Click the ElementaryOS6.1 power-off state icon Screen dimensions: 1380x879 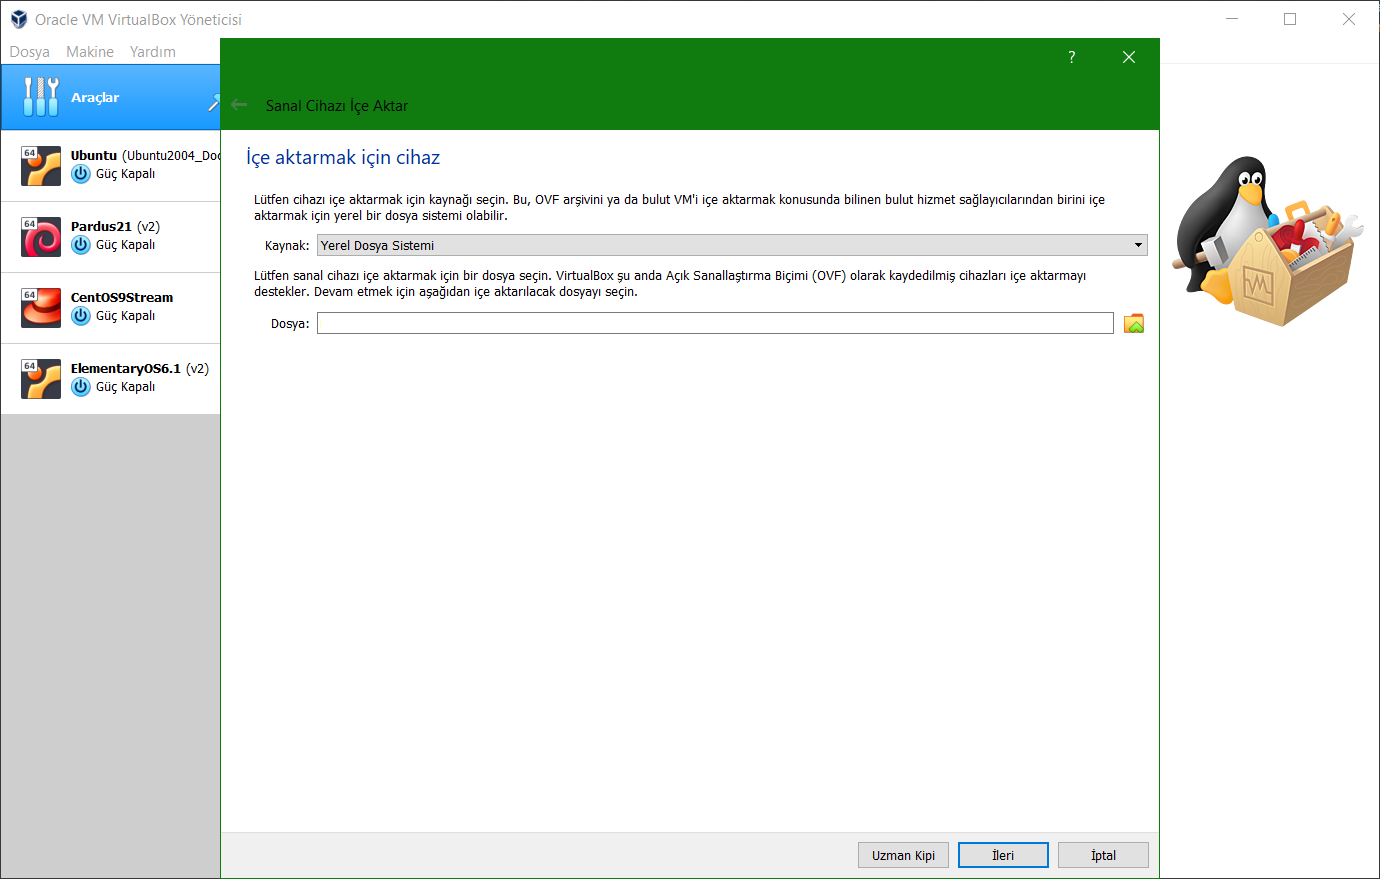[x=81, y=387]
